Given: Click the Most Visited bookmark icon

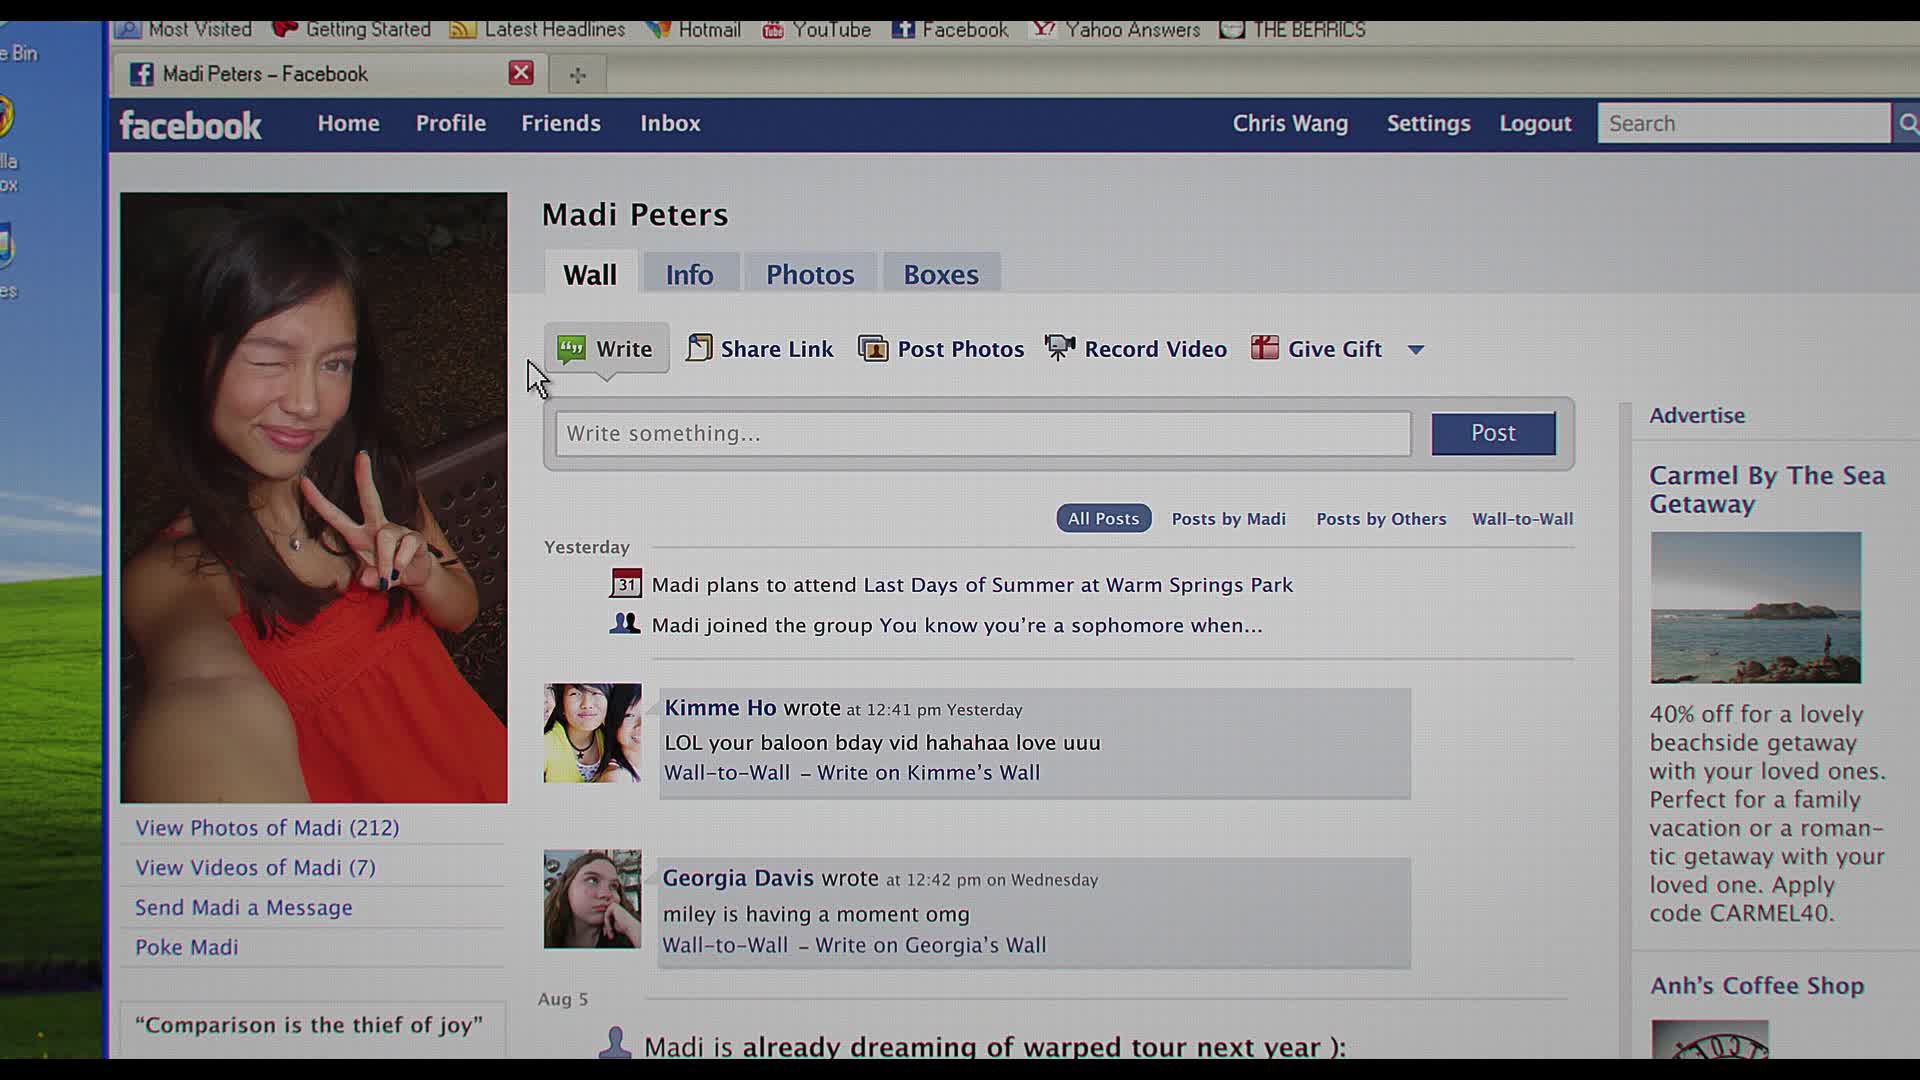Looking at the screenshot, I should 127,29.
